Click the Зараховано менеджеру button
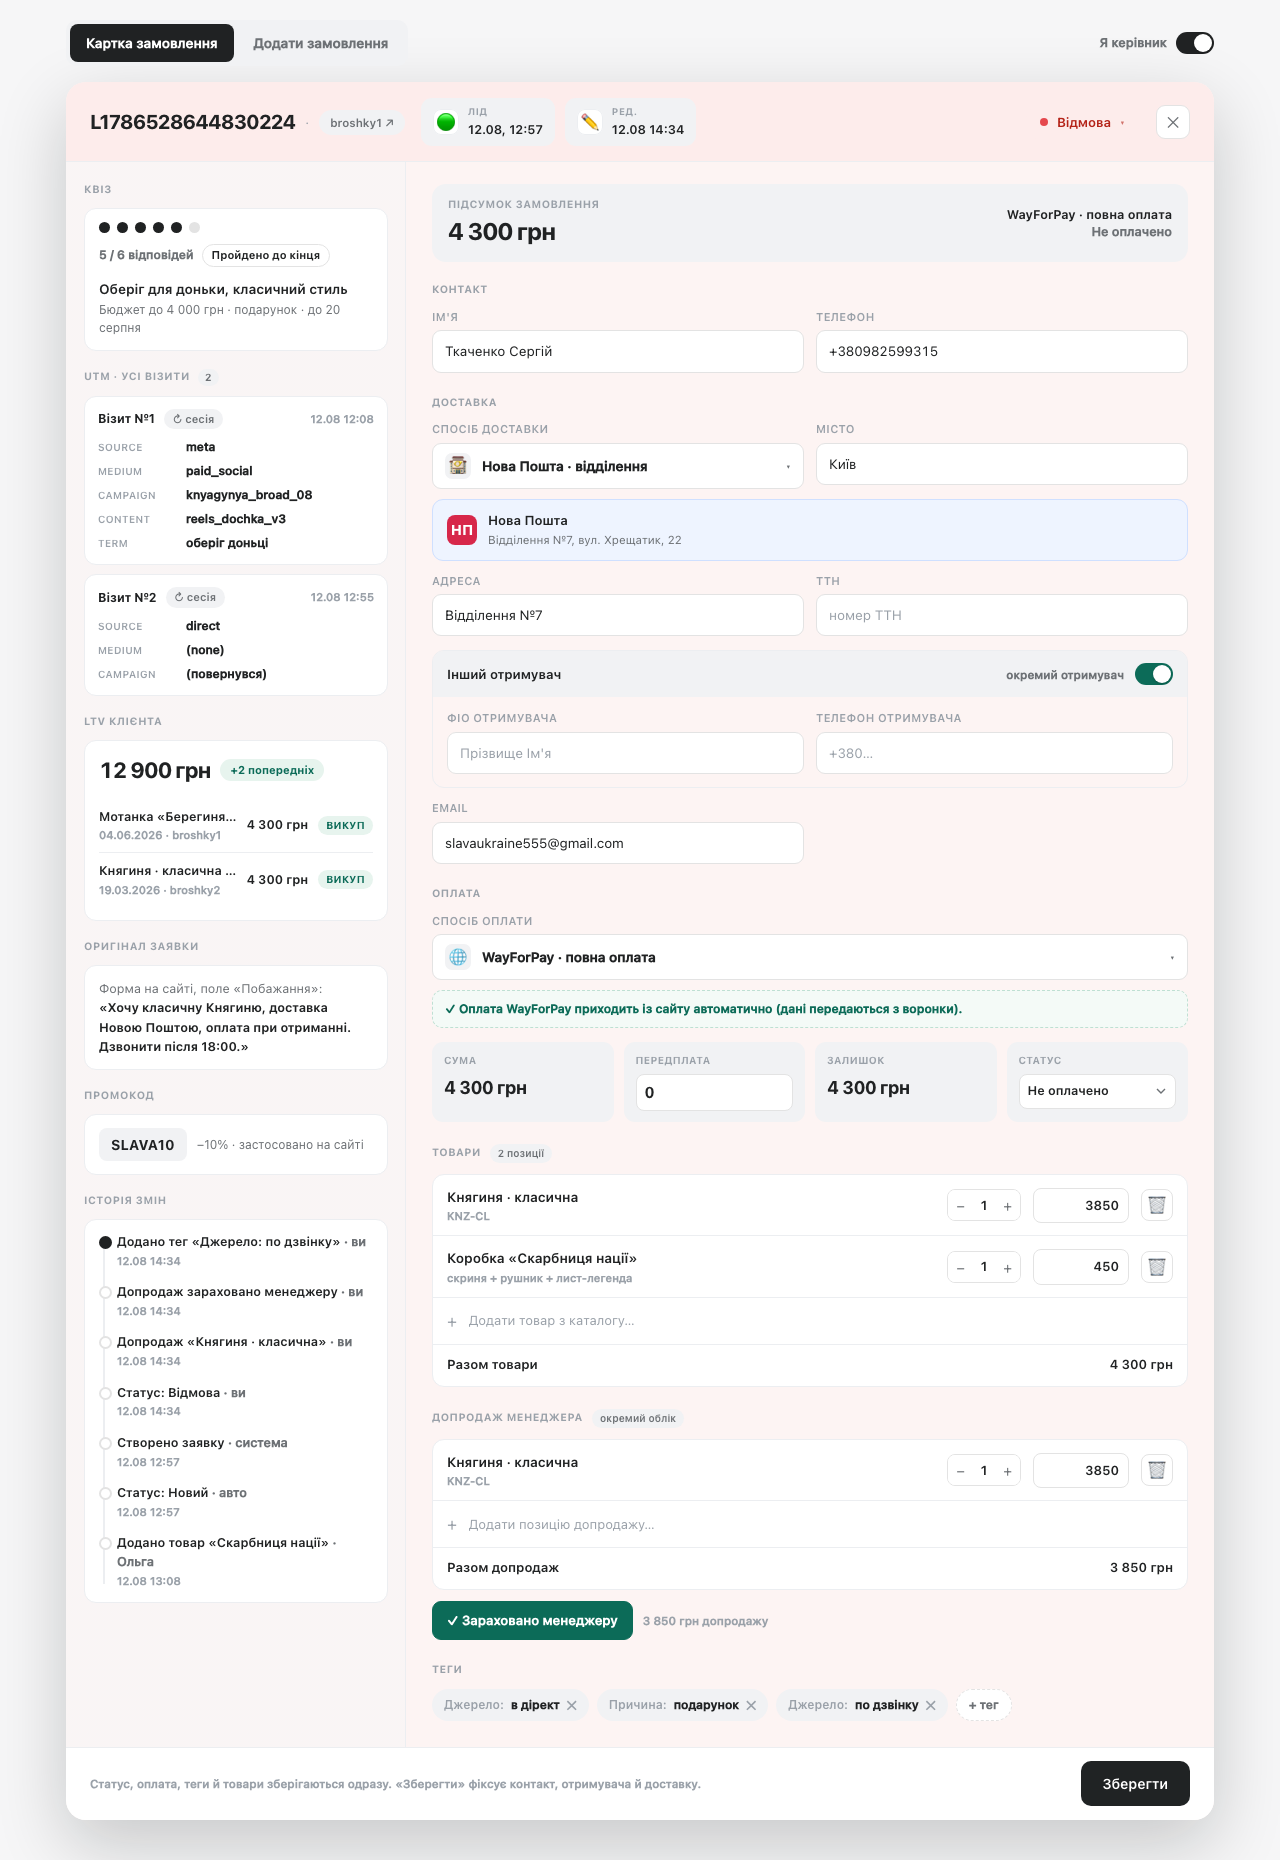The width and height of the screenshot is (1280, 1860). (532, 1621)
